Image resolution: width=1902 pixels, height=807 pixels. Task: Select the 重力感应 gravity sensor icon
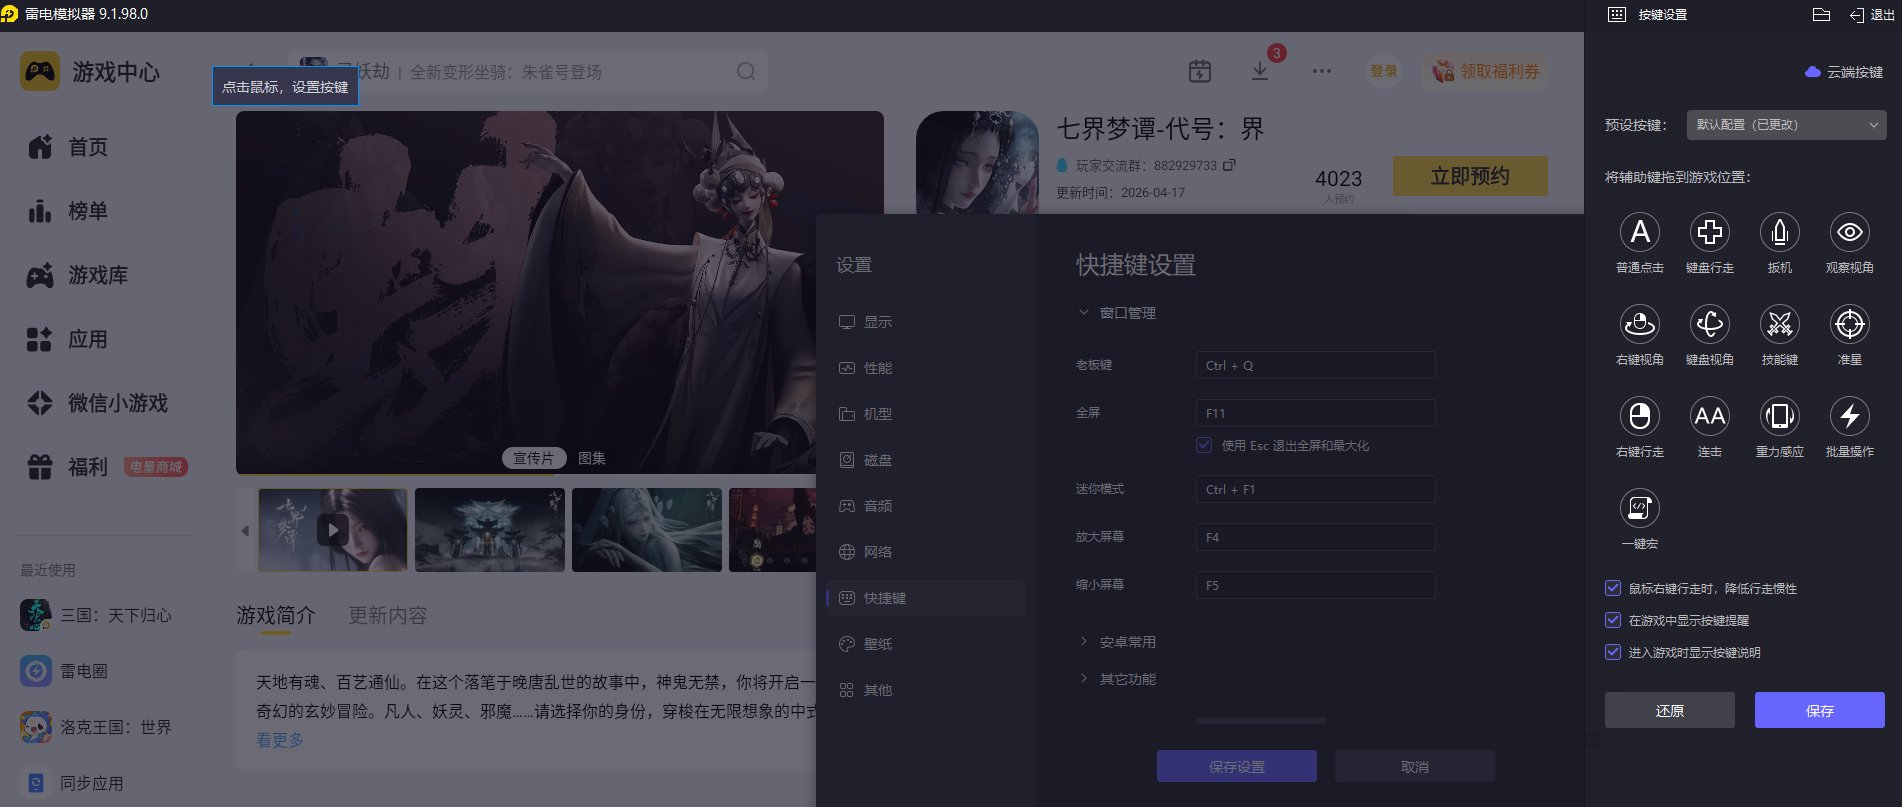pyautogui.click(x=1780, y=416)
